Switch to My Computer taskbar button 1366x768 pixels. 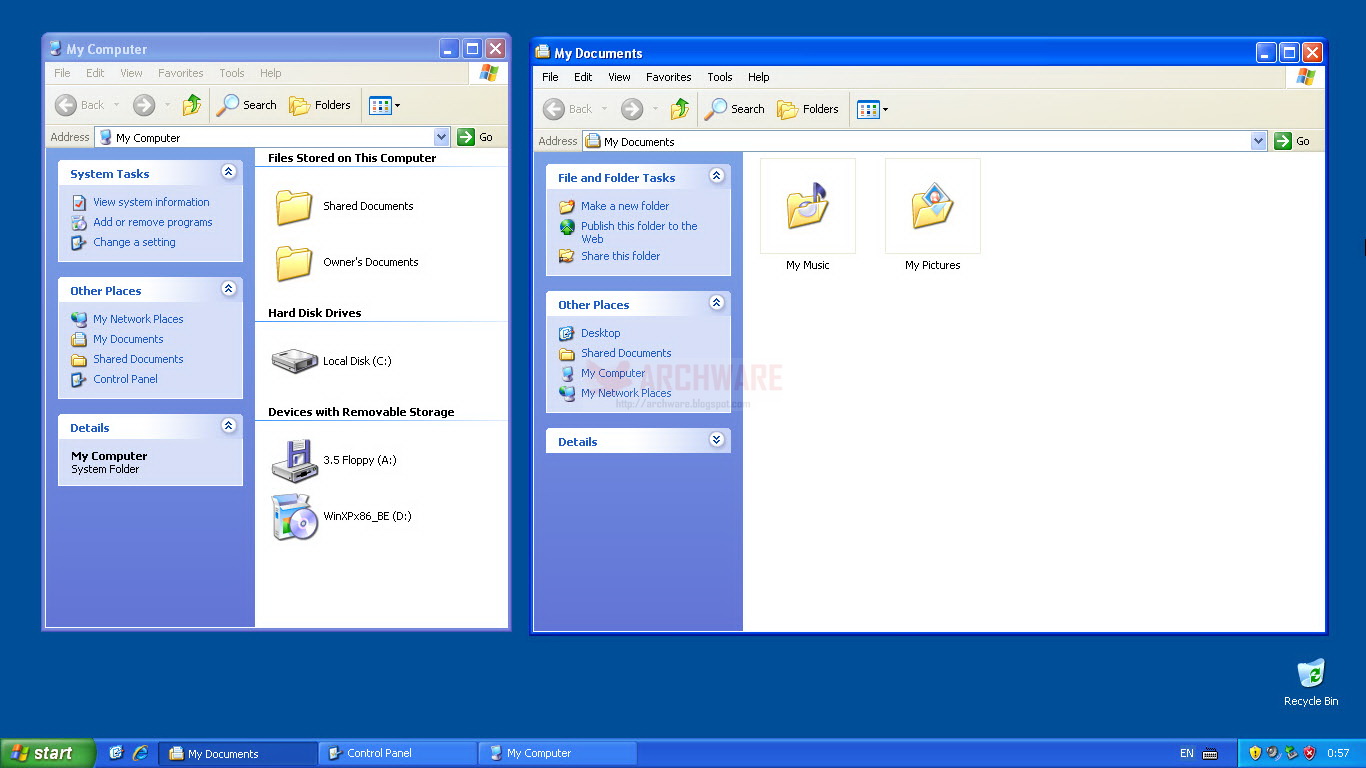(557, 753)
